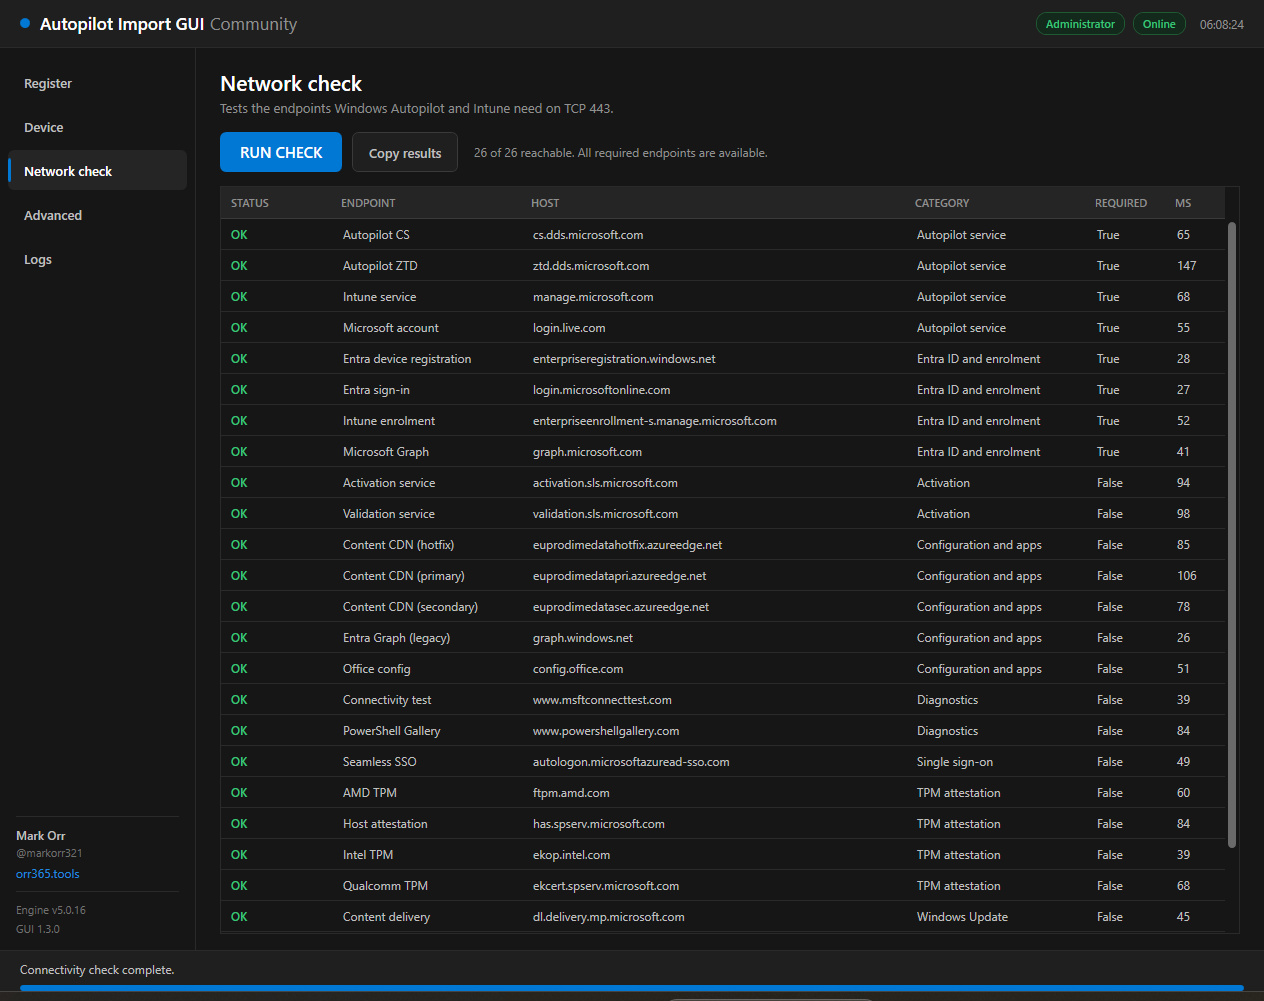
Task: Select the Host attestation endpoint
Action: [x=385, y=824]
